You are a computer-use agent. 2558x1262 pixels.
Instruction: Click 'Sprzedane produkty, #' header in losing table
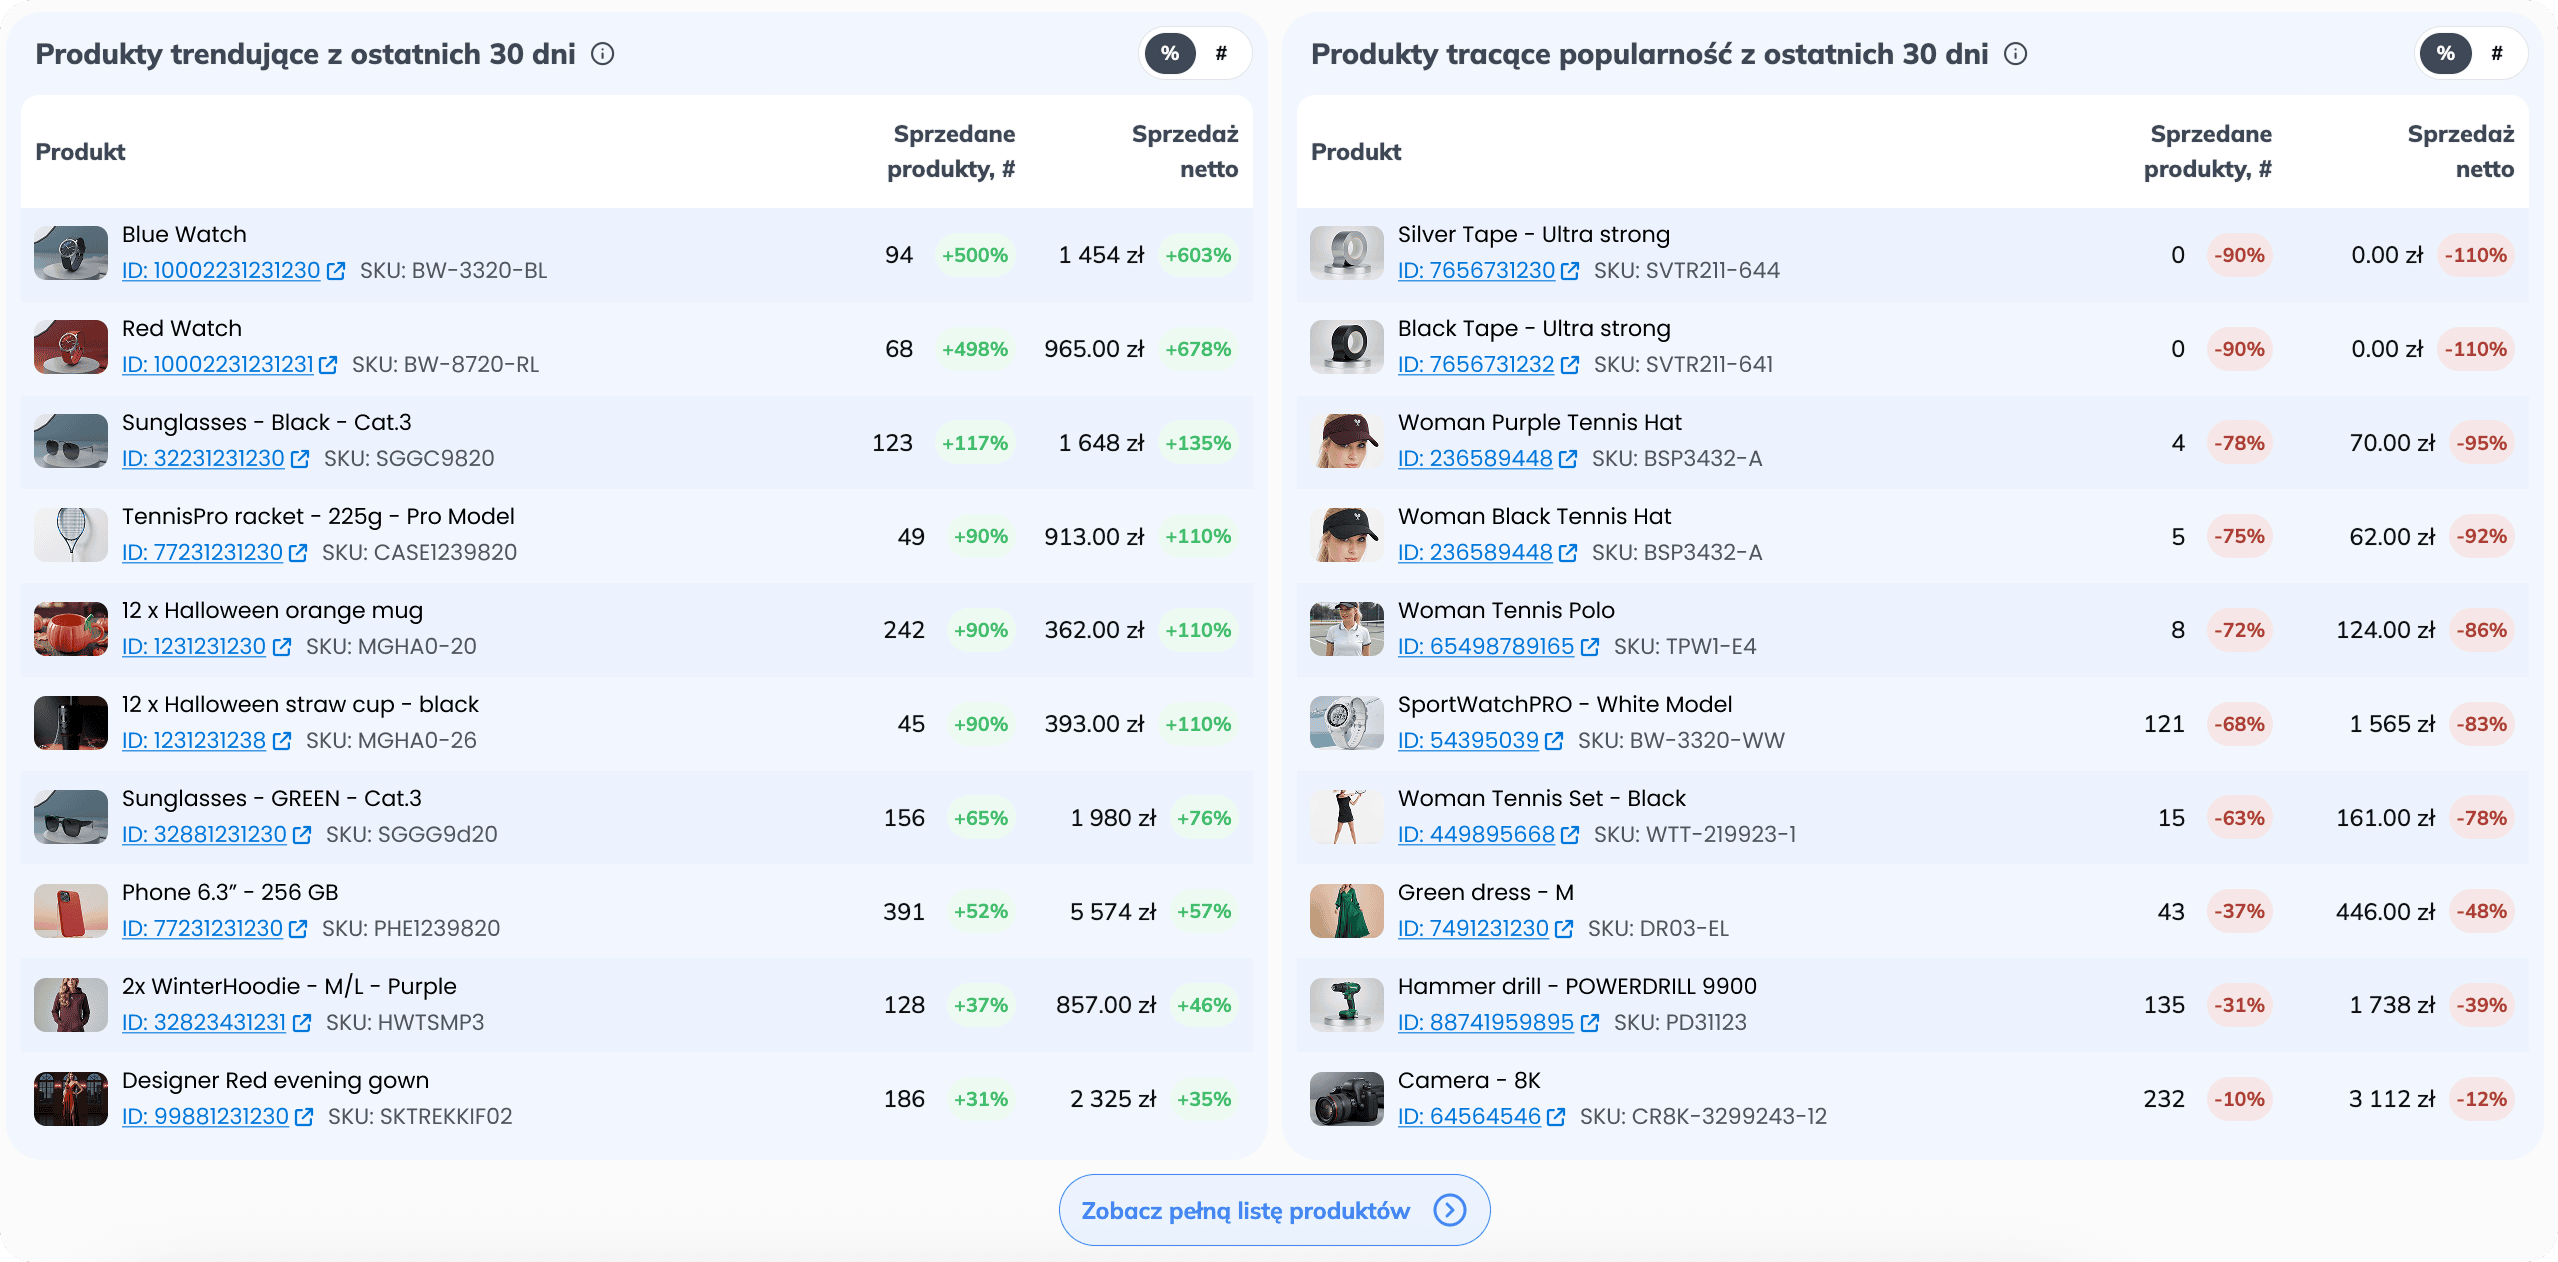[x=2208, y=152]
